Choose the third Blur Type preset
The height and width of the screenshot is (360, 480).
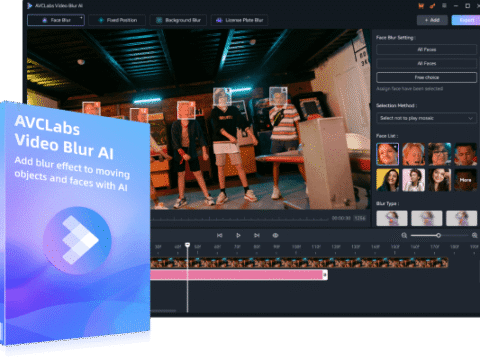462,218
